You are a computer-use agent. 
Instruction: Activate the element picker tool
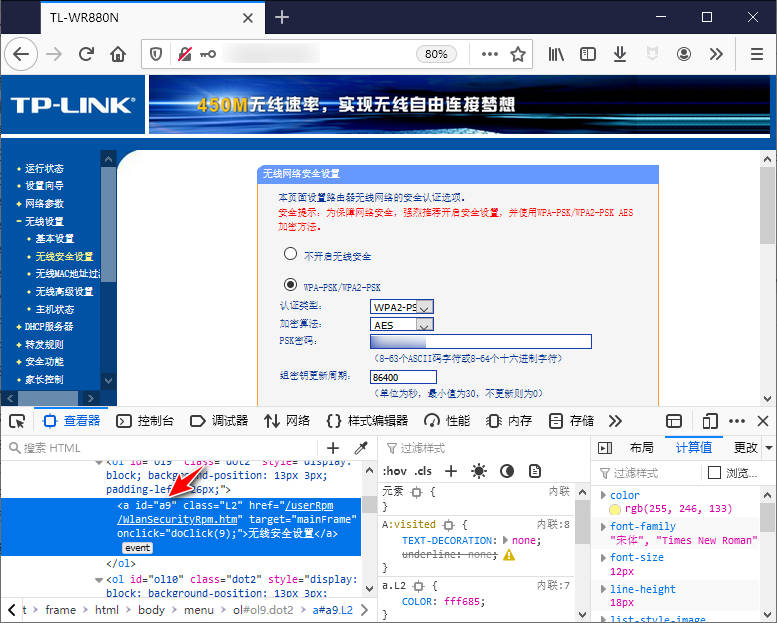tap(17, 421)
